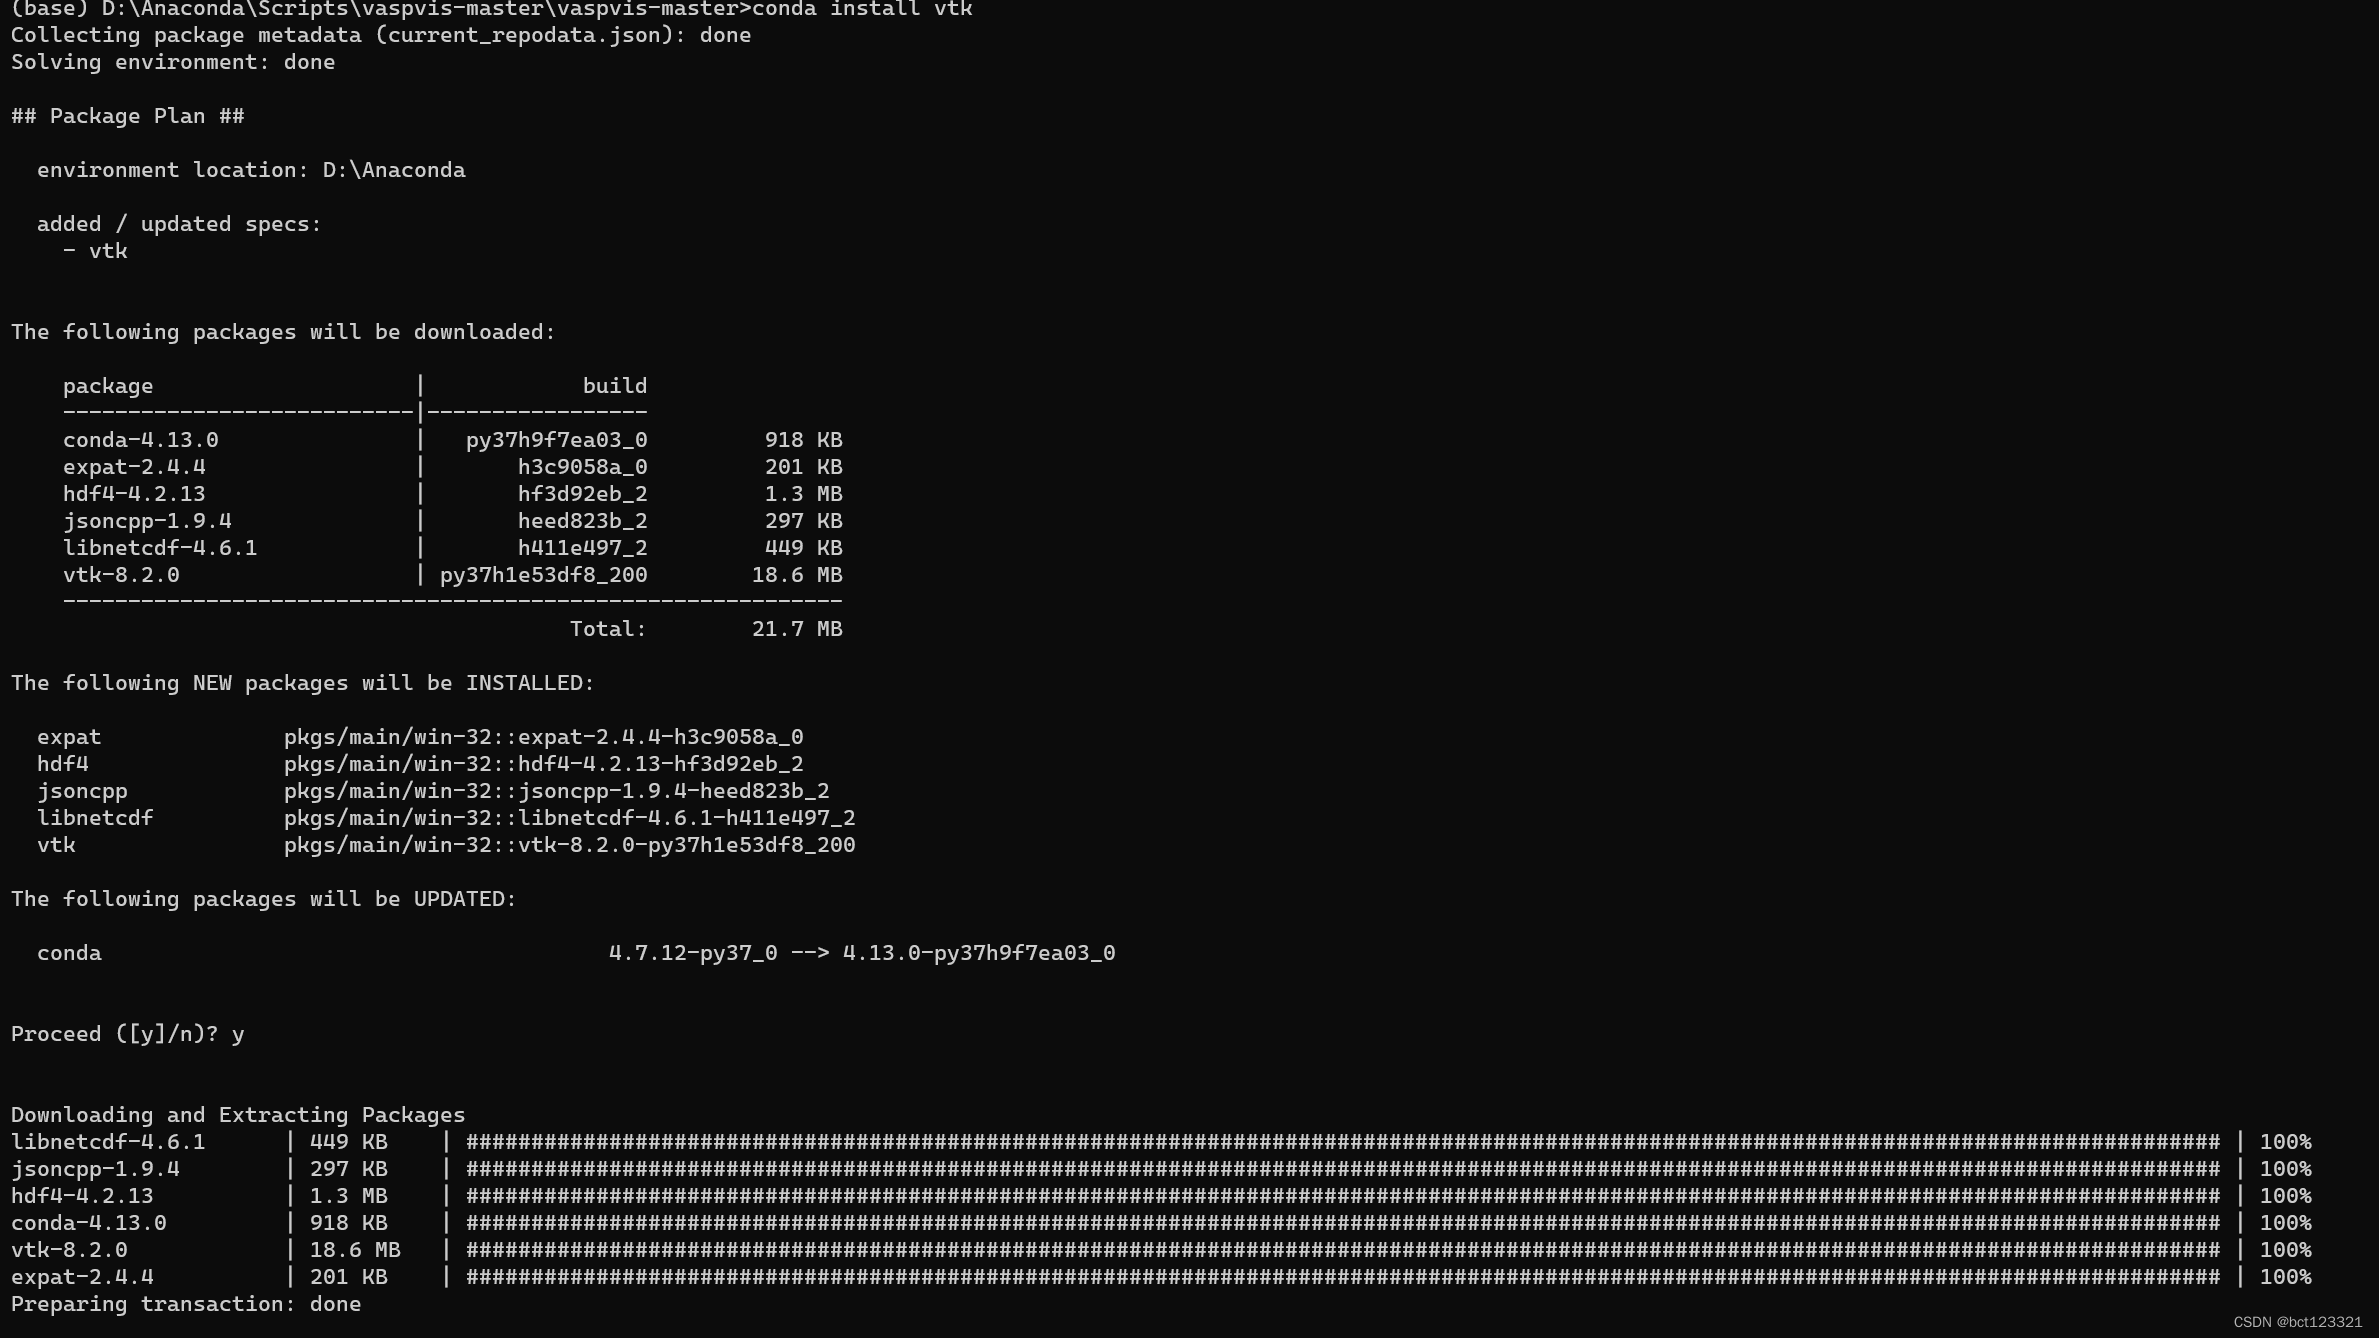Screen dimensions: 2379x1338
Task: Click the Solving environment: done line
Action: (x=172, y=61)
